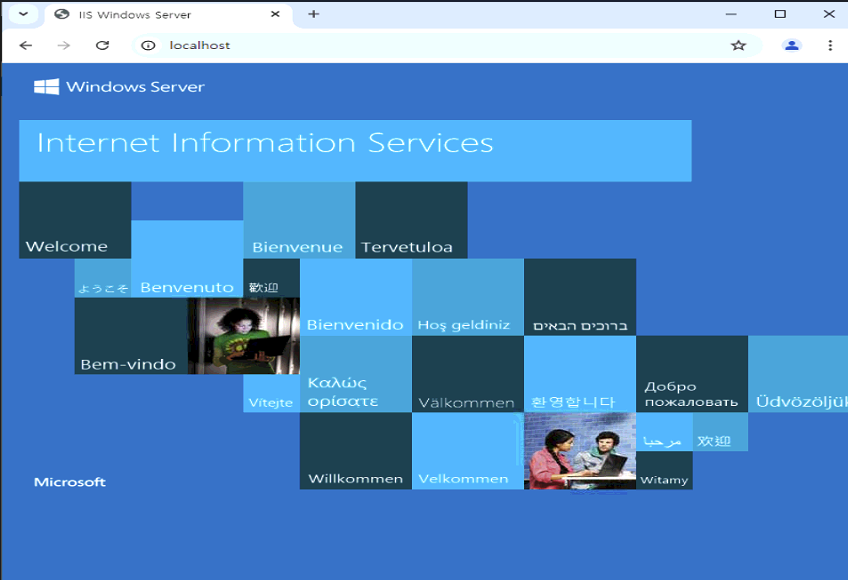
Task: Bookmark this page with the star icon
Action: 738,45
